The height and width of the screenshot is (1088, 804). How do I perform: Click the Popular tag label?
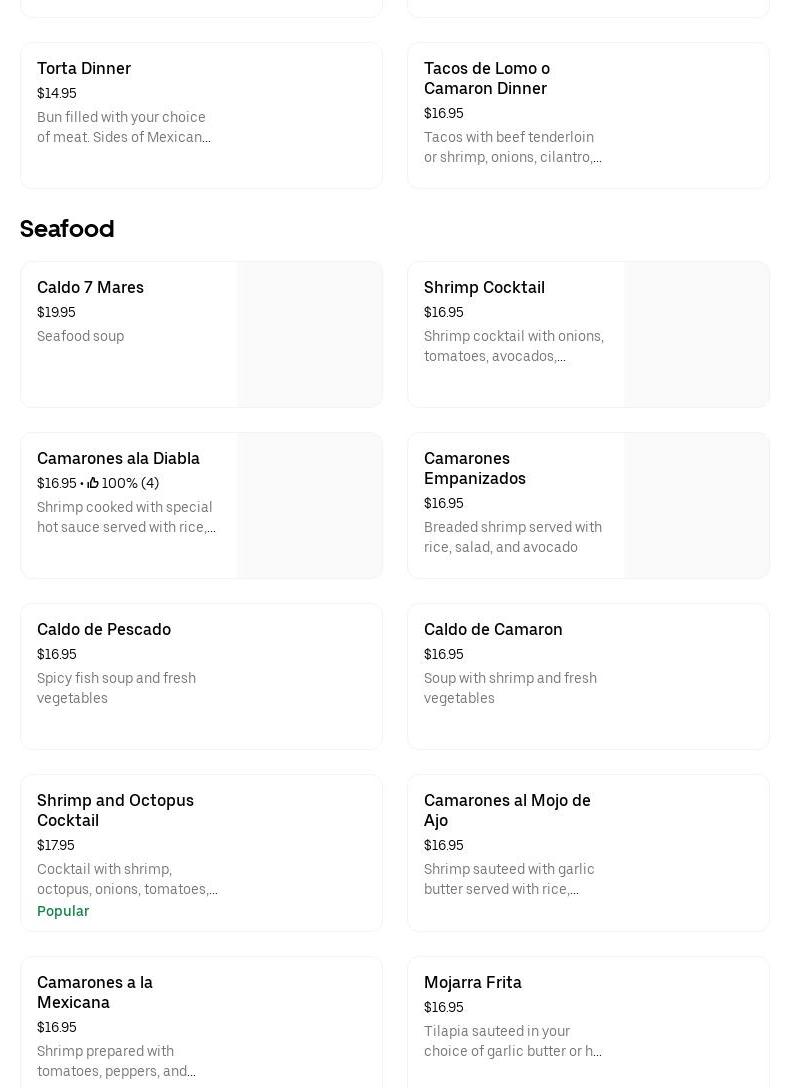[63, 911]
